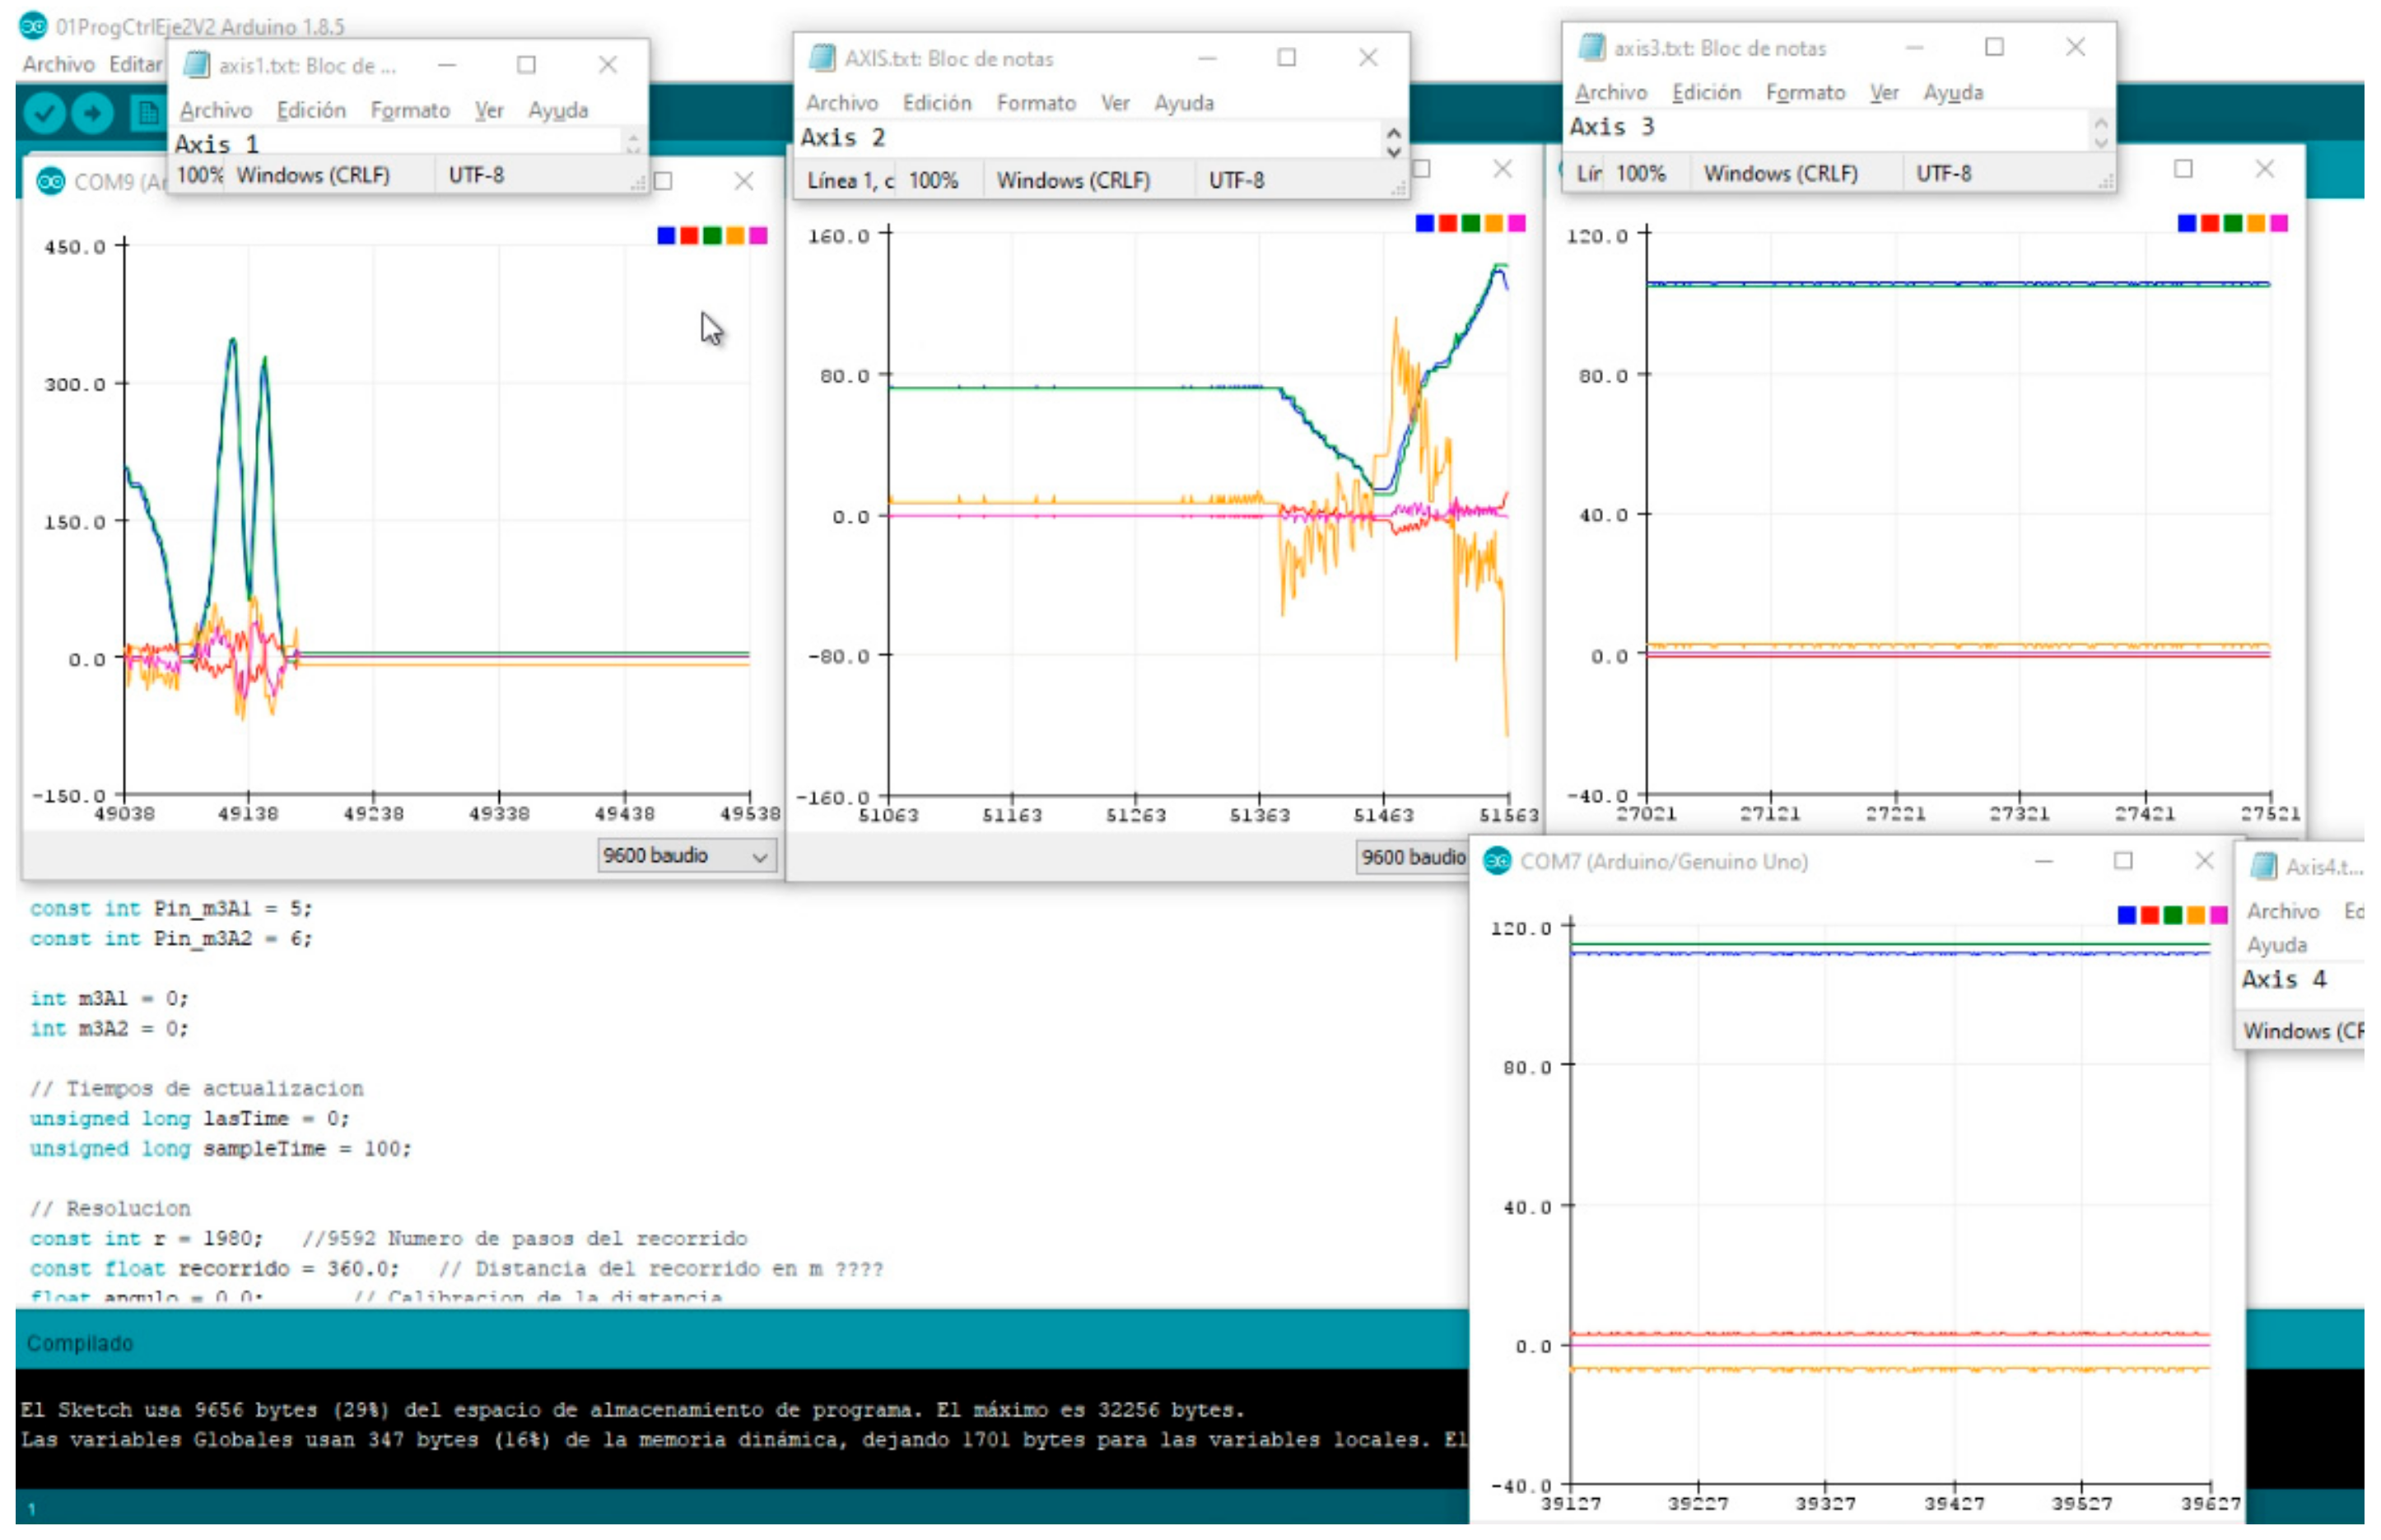Click the COM7 plotter window Arduino icon

point(1497,861)
